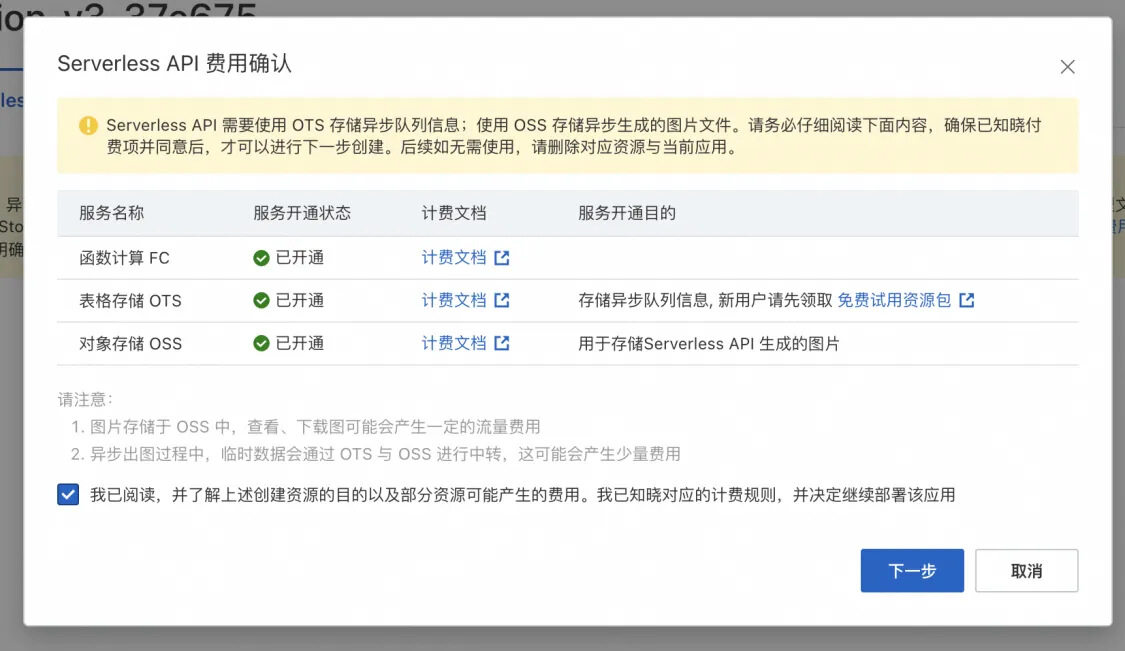Close the 费用确认 dialog with the X
Image resolution: width=1125 pixels, height=651 pixels.
(x=1067, y=67)
